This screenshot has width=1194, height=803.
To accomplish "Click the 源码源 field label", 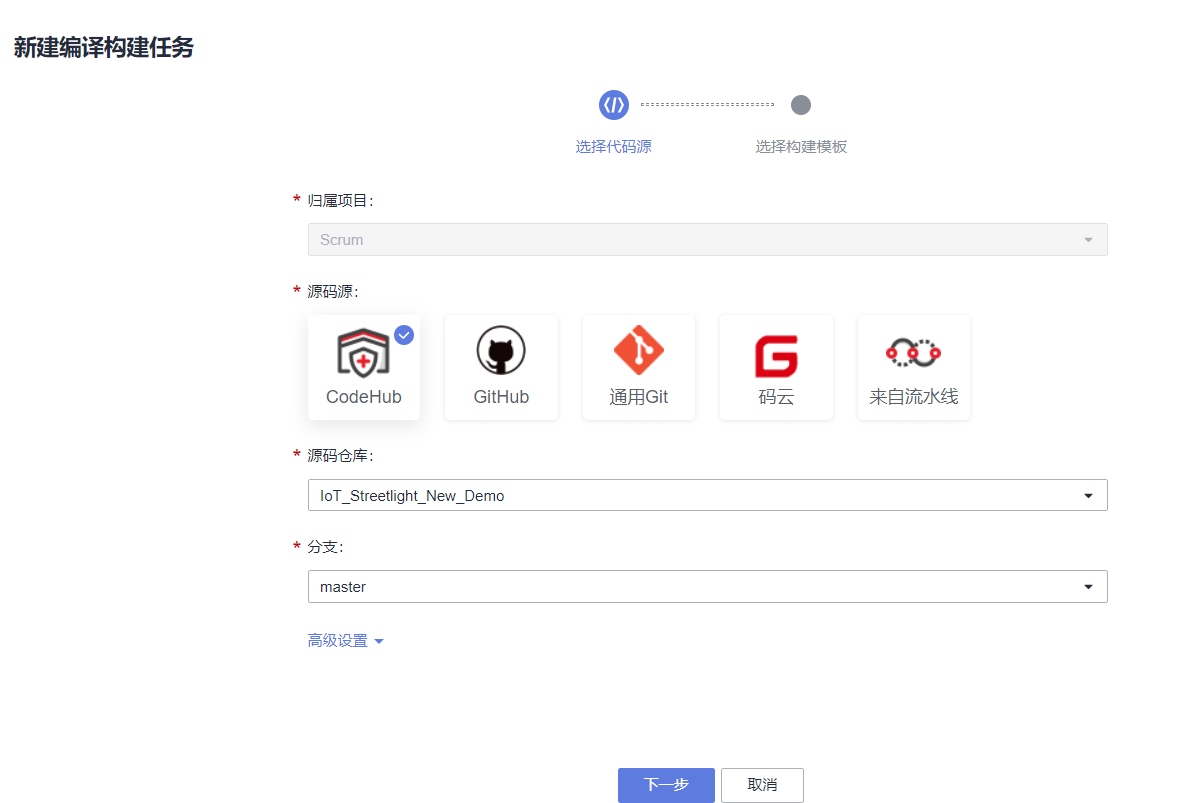I will point(333,292).
